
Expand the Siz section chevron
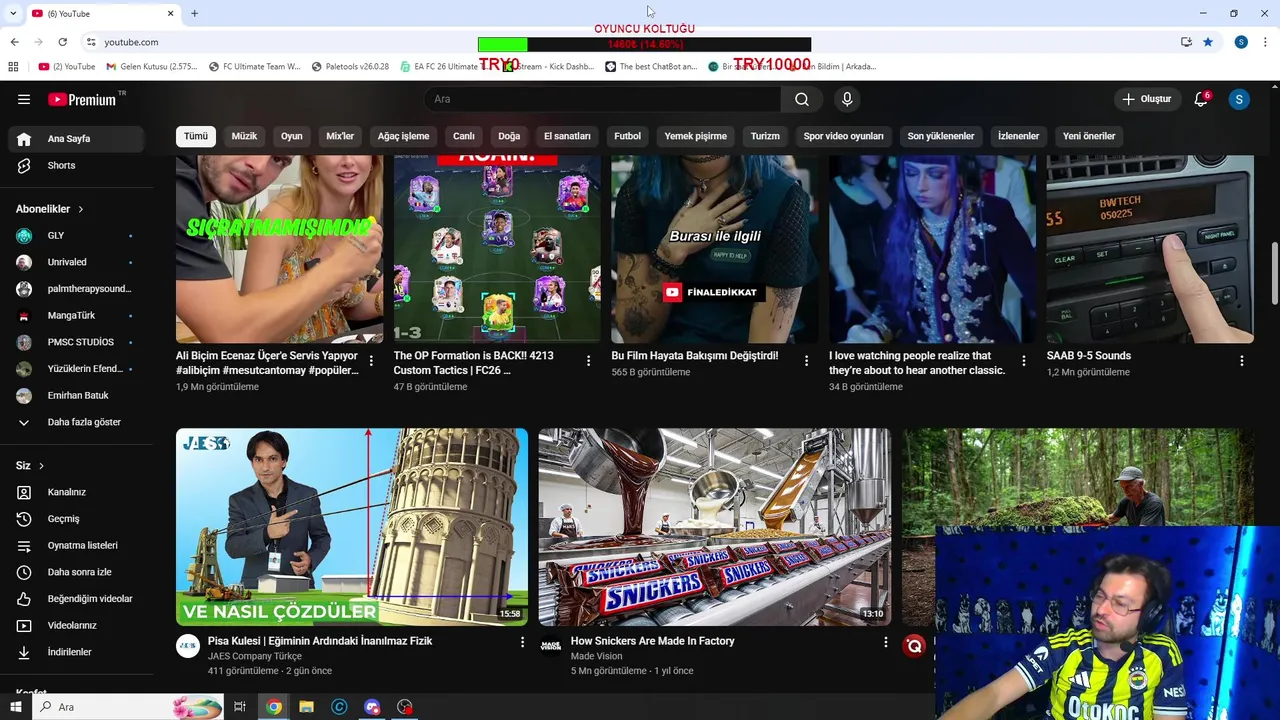pyautogui.click(x=41, y=466)
